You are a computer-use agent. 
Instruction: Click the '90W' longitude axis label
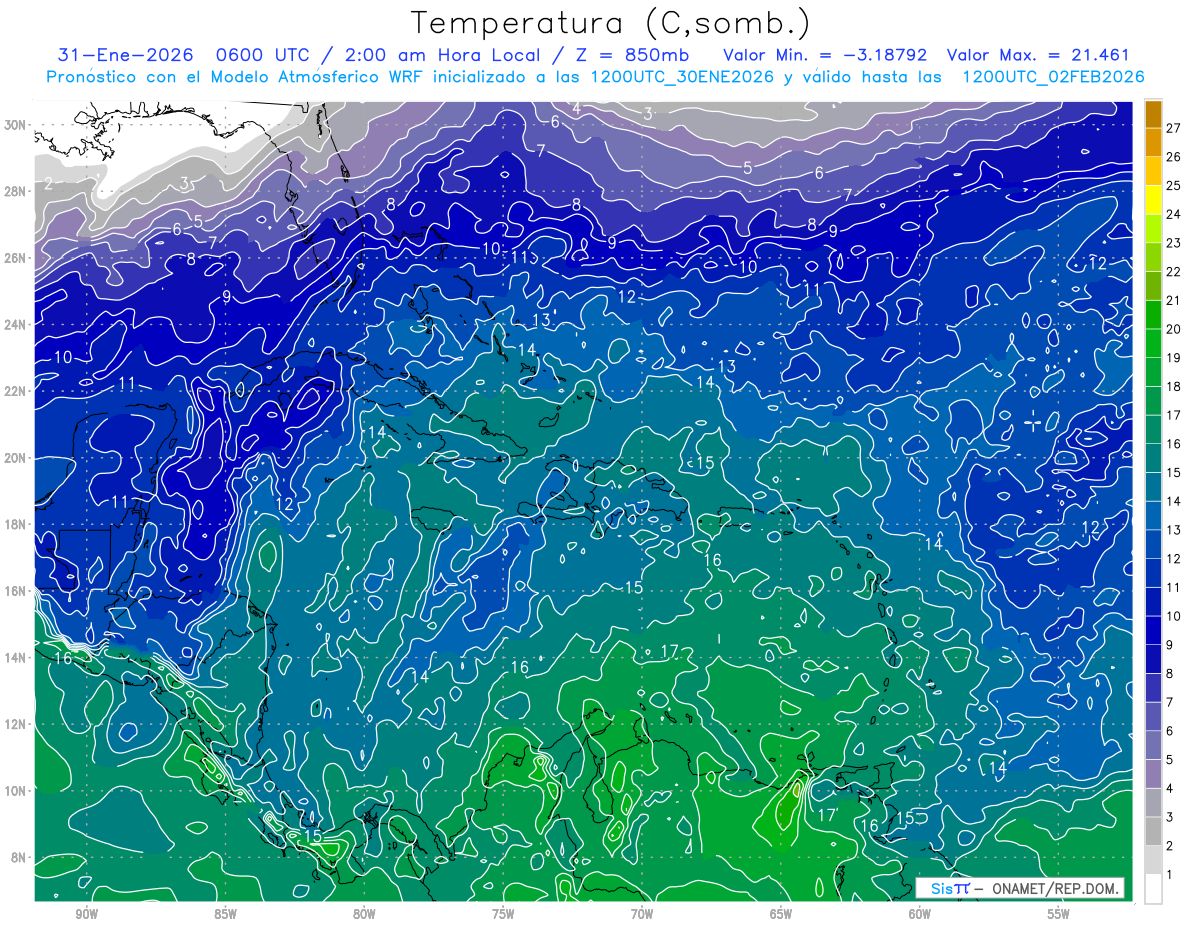[x=86, y=915]
